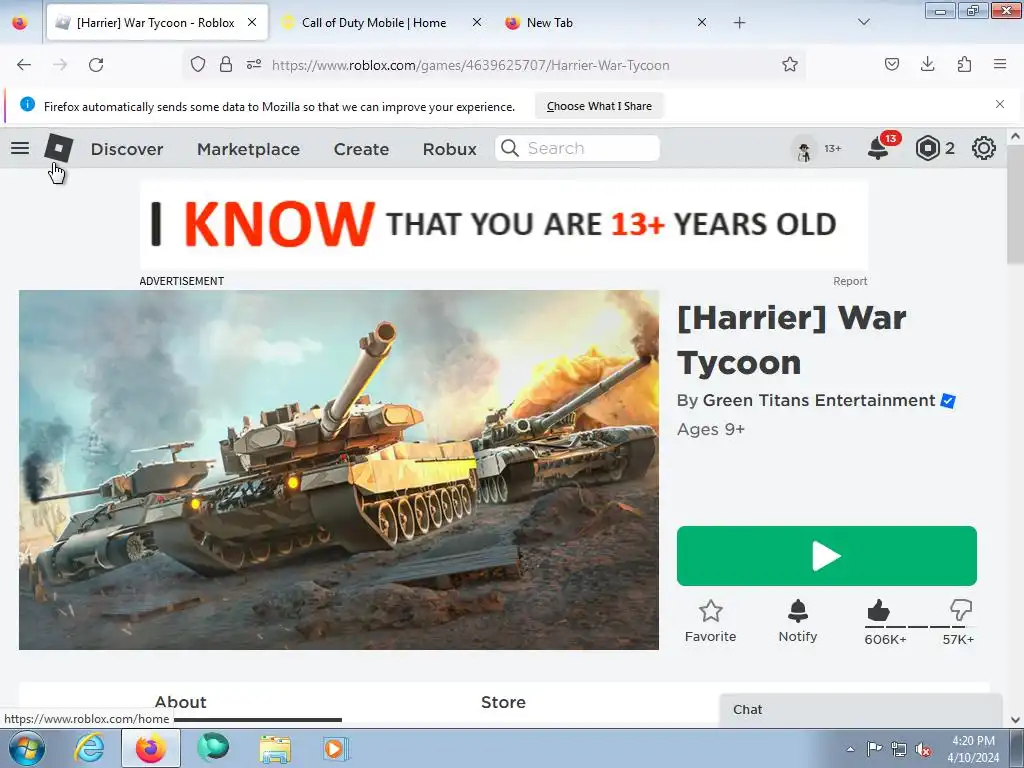
Task: Show hidden system tray icons
Action: tap(850, 749)
